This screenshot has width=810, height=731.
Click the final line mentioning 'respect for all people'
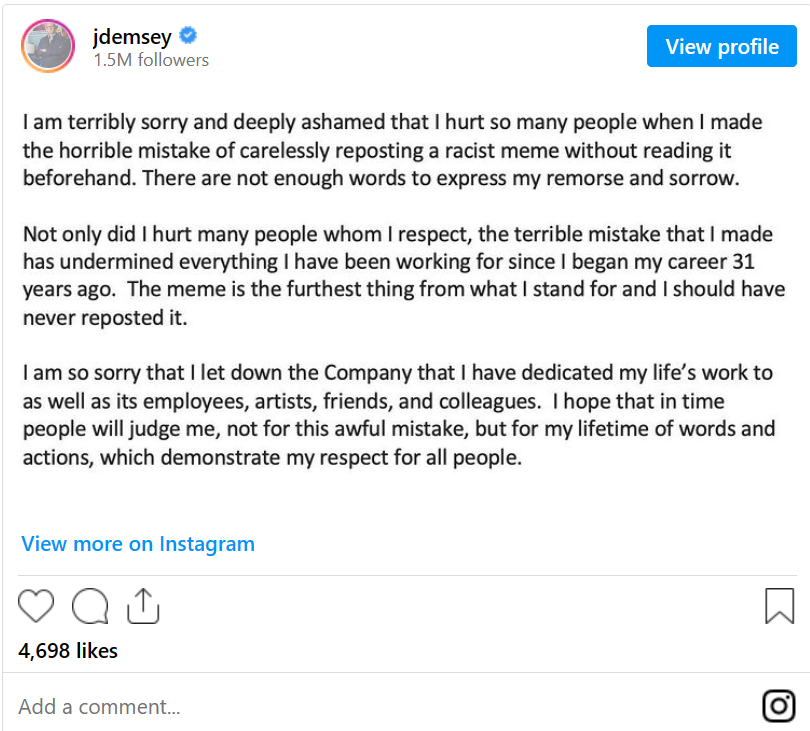click(272, 458)
